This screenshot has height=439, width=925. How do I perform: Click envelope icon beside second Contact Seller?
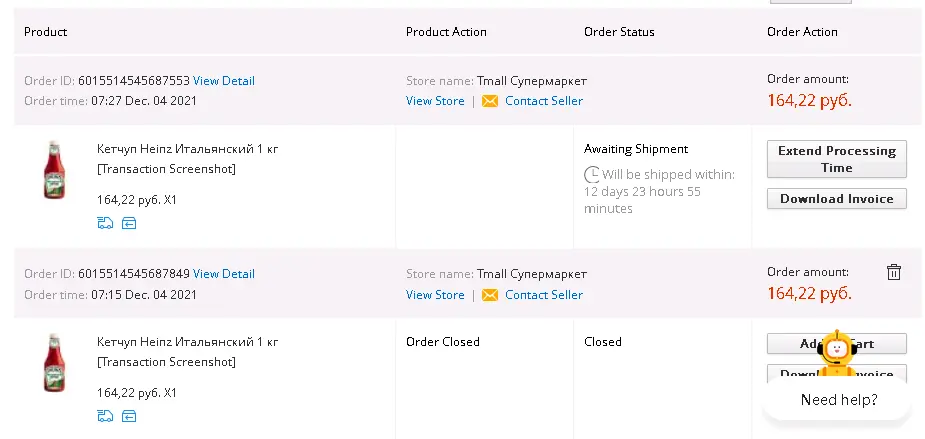(490, 294)
